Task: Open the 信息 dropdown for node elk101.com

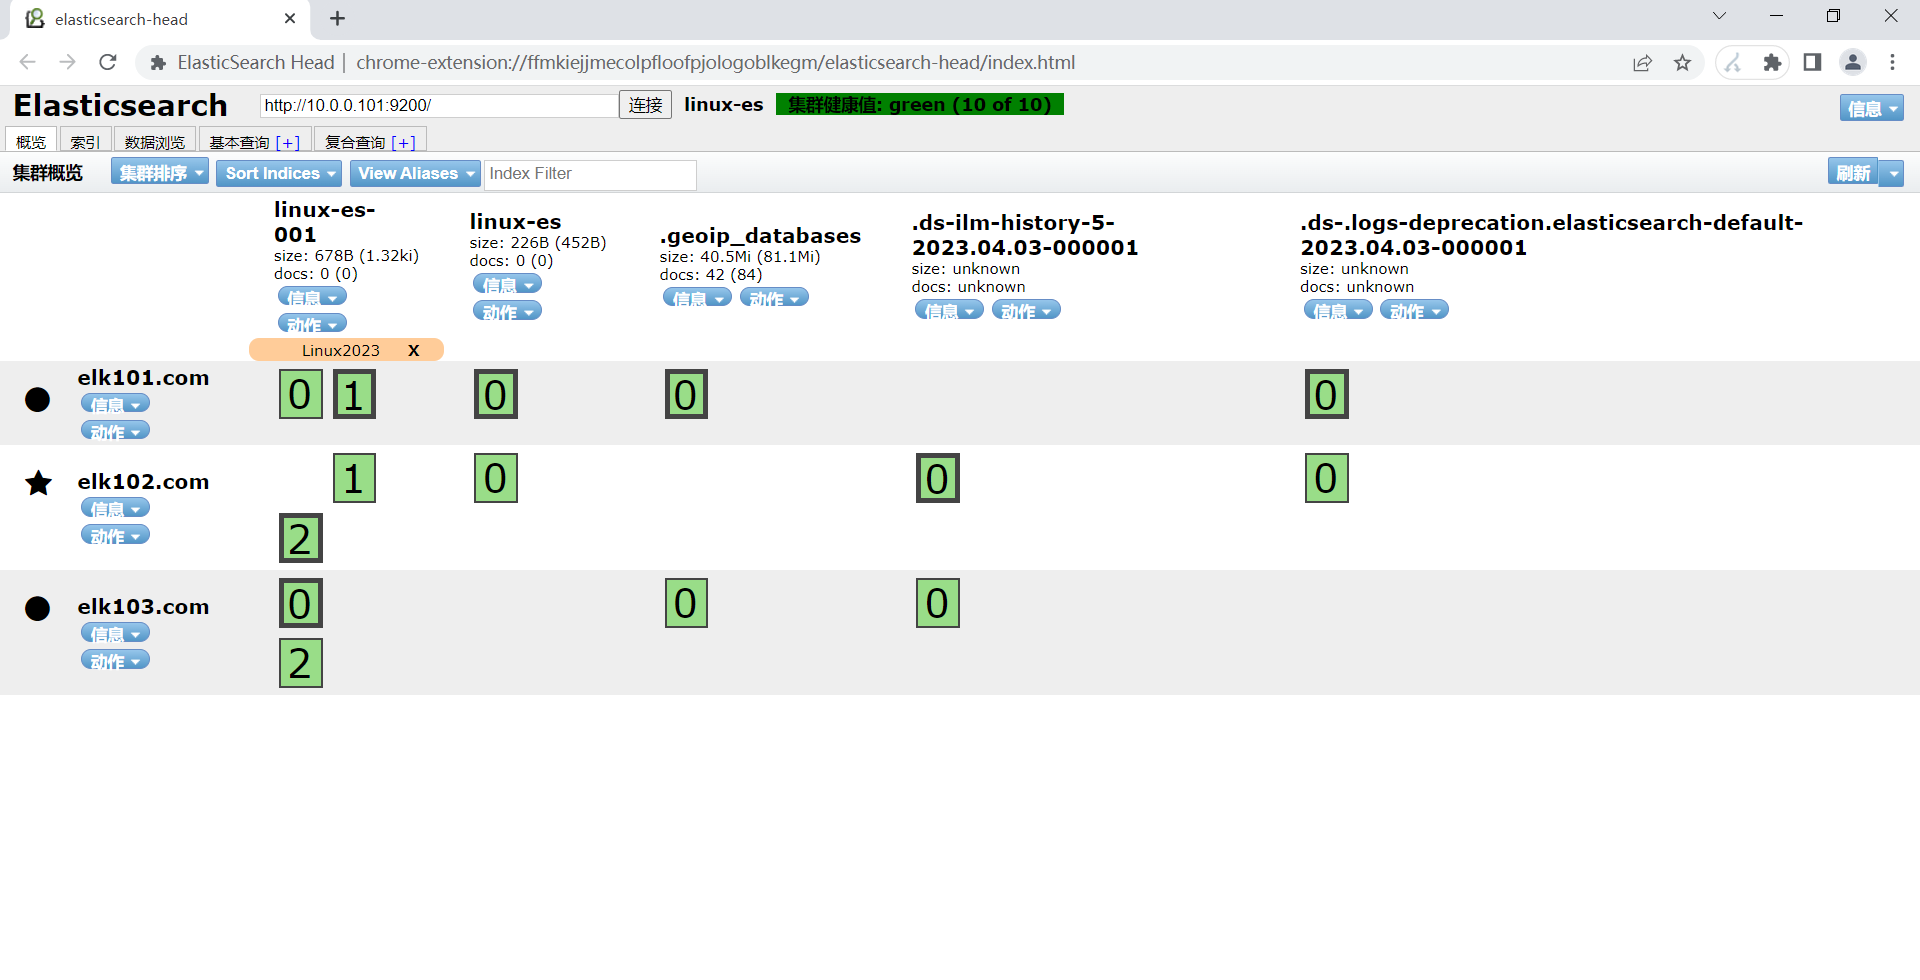Action: tap(115, 404)
